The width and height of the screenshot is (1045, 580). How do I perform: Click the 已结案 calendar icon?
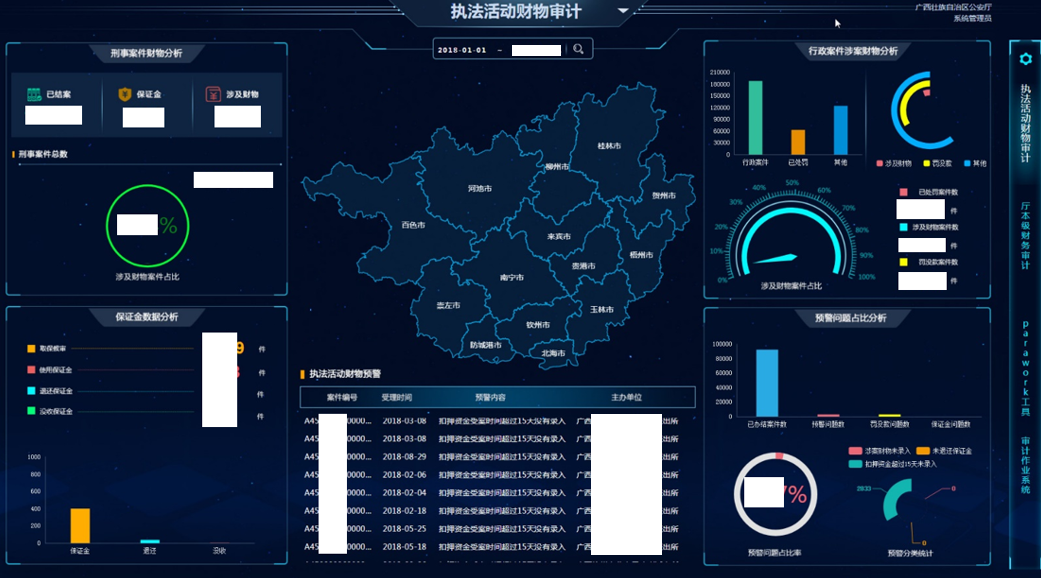(35, 94)
